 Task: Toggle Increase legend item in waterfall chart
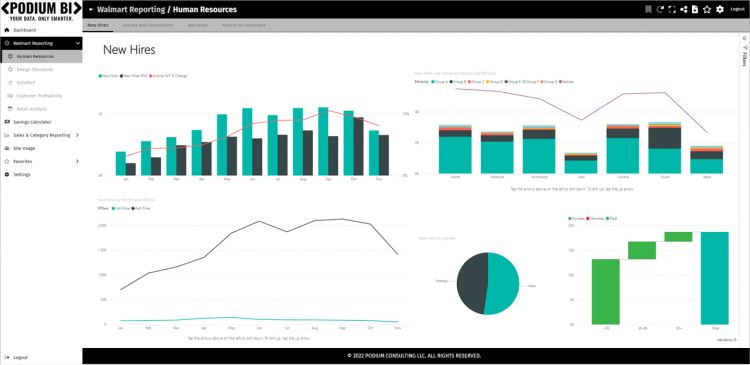(577, 218)
